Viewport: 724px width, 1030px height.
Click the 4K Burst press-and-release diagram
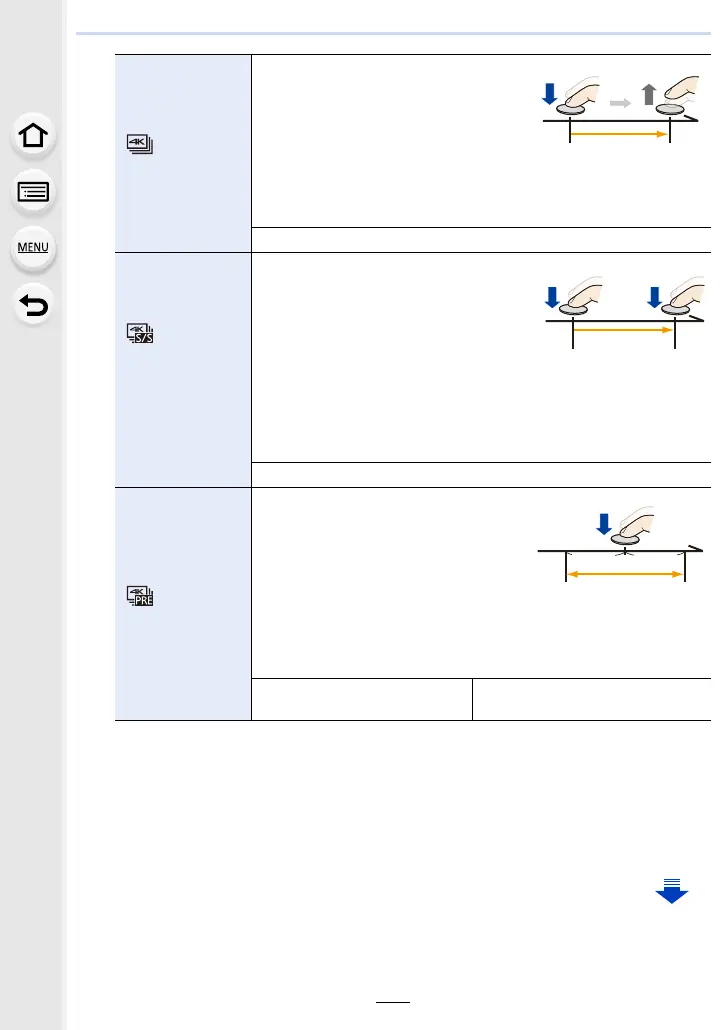coord(620,109)
